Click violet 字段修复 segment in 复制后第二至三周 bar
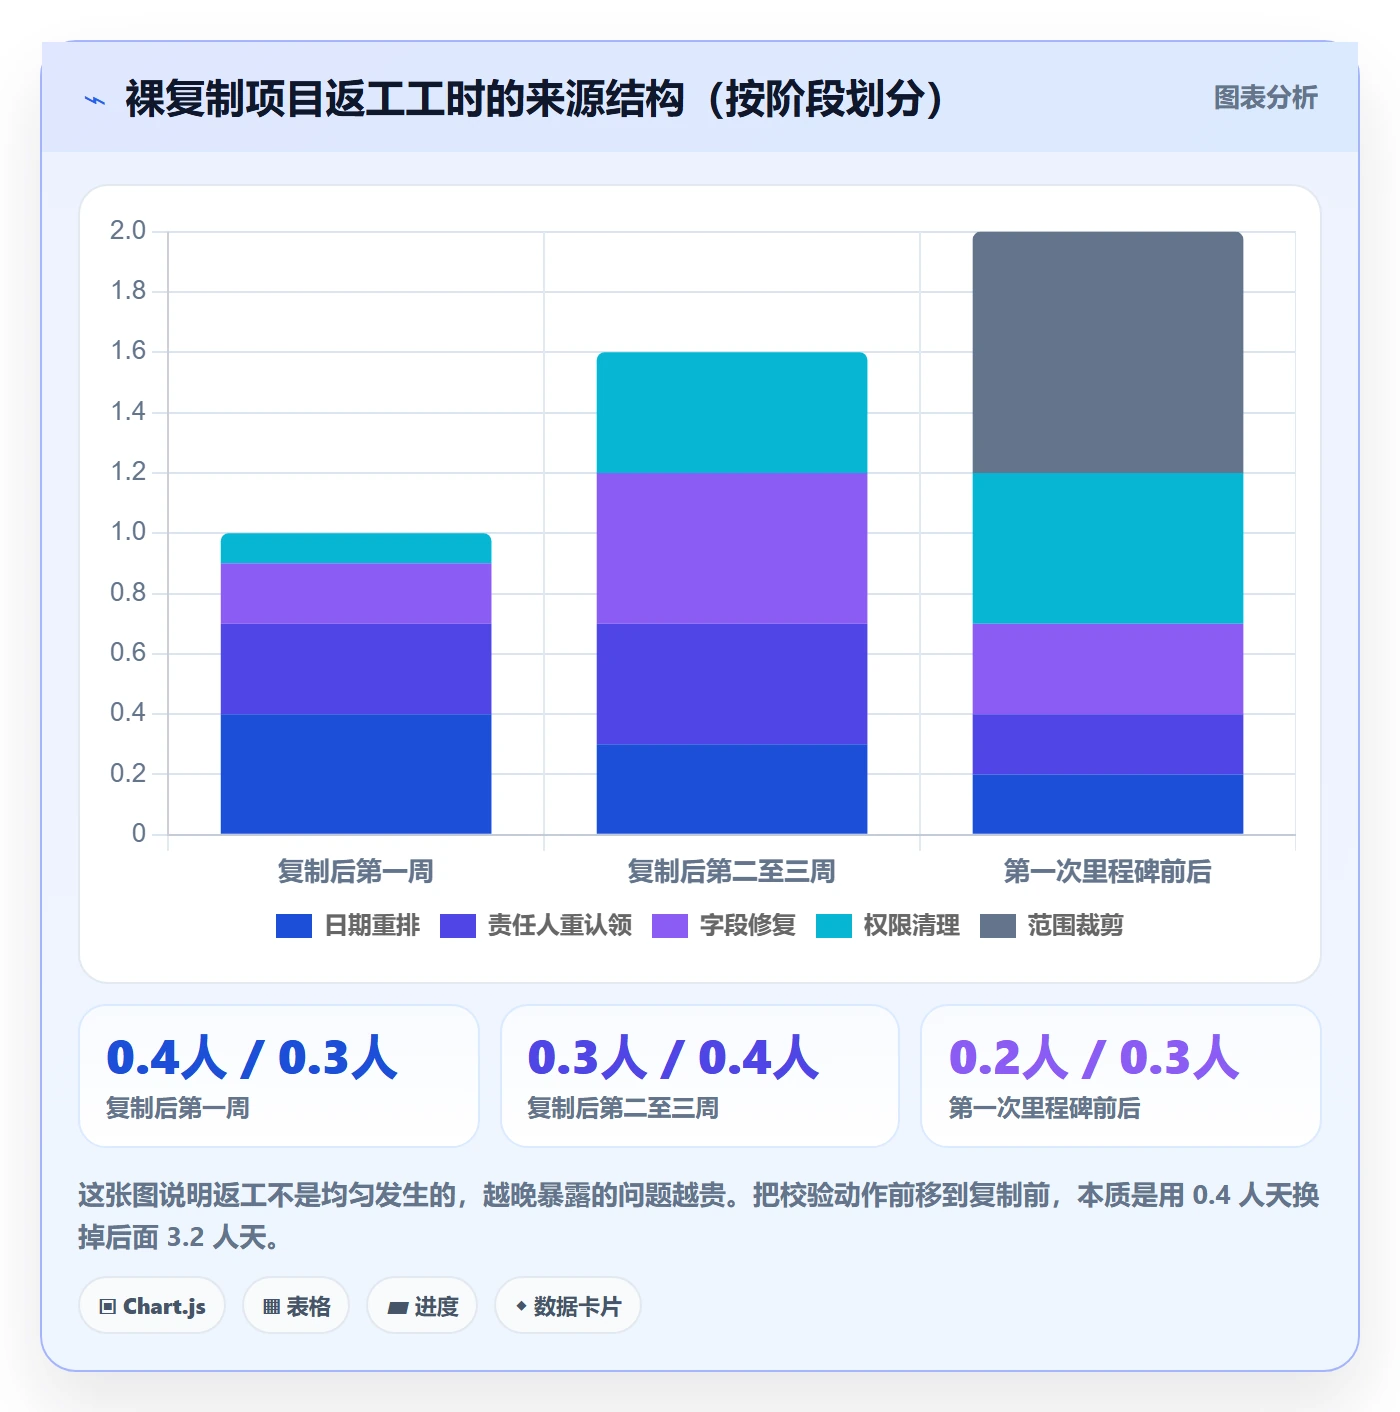This screenshot has width=1400, height=1412. [732, 548]
